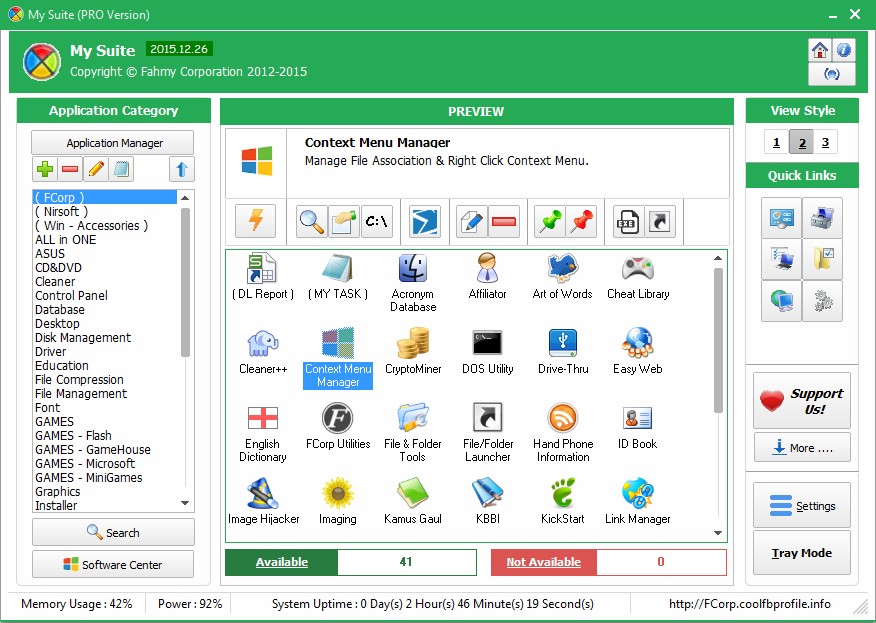The image size is (876, 623).
Task: Select File Compression category
Action: [x=105, y=379]
